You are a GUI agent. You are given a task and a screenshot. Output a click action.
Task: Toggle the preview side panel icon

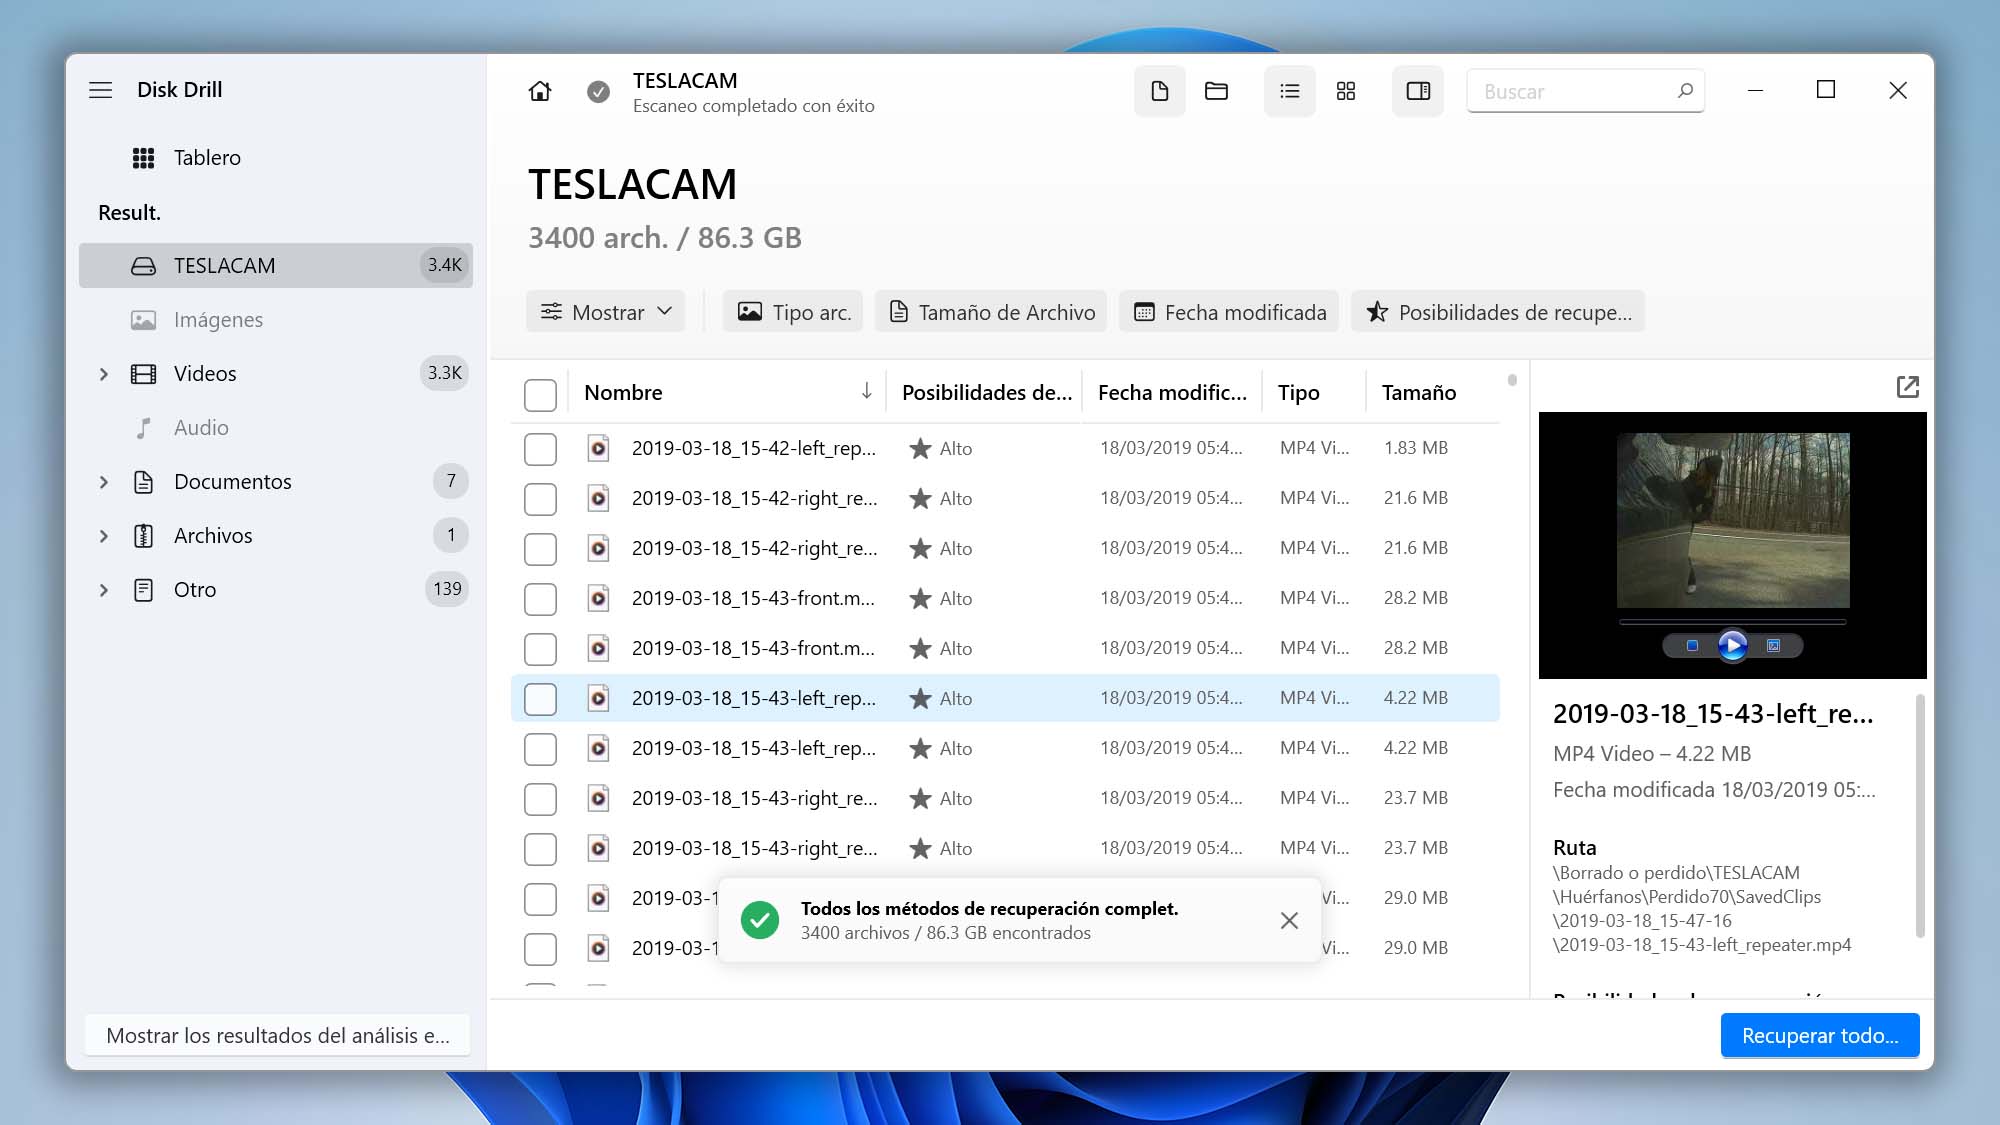click(1418, 91)
